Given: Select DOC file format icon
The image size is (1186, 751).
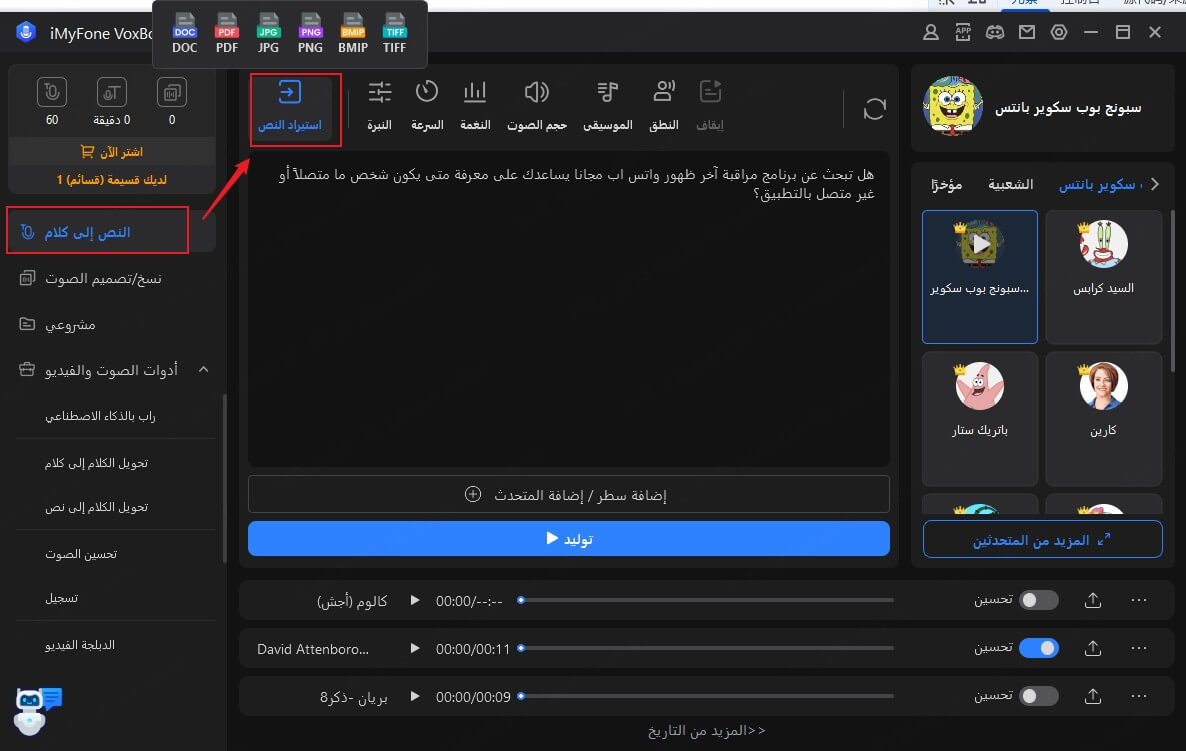Looking at the screenshot, I should 185,33.
